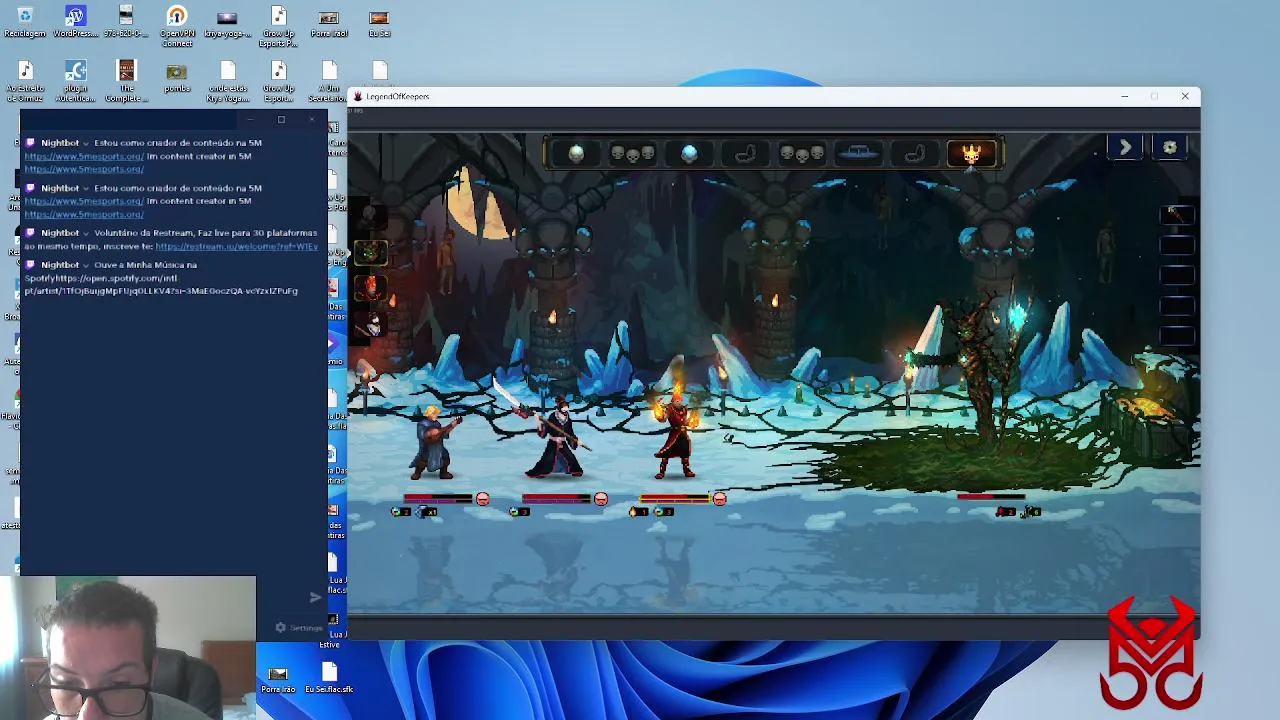Minimize the chat overlay window

tap(250, 120)
